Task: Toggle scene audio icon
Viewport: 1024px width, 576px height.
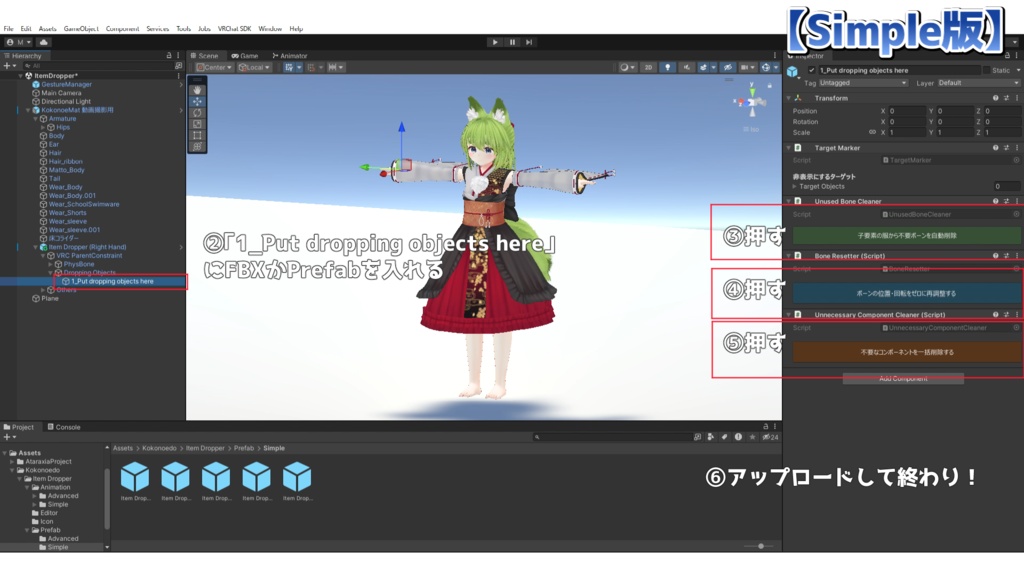Action: pyautogui.click(x=686, y=67)
